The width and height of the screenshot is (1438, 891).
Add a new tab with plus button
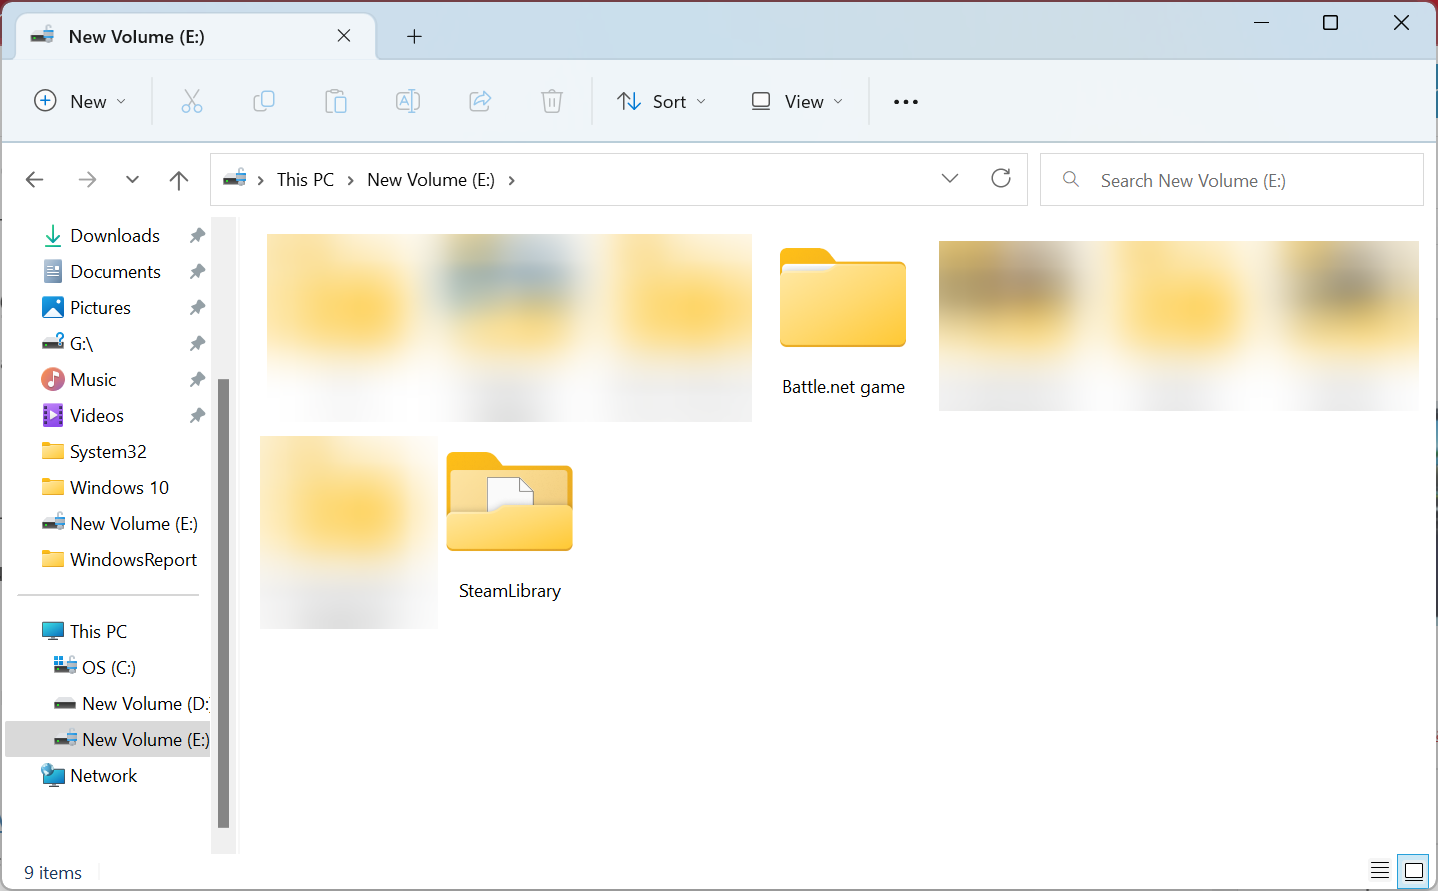(414, 37)
